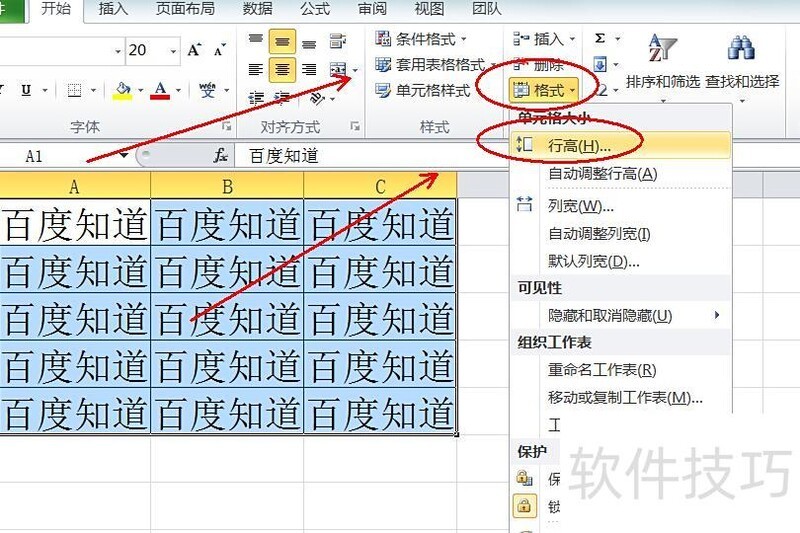Open the 格式 dropdown button
The width and height of the screenshot is (800, 533).
pos(543,90)
